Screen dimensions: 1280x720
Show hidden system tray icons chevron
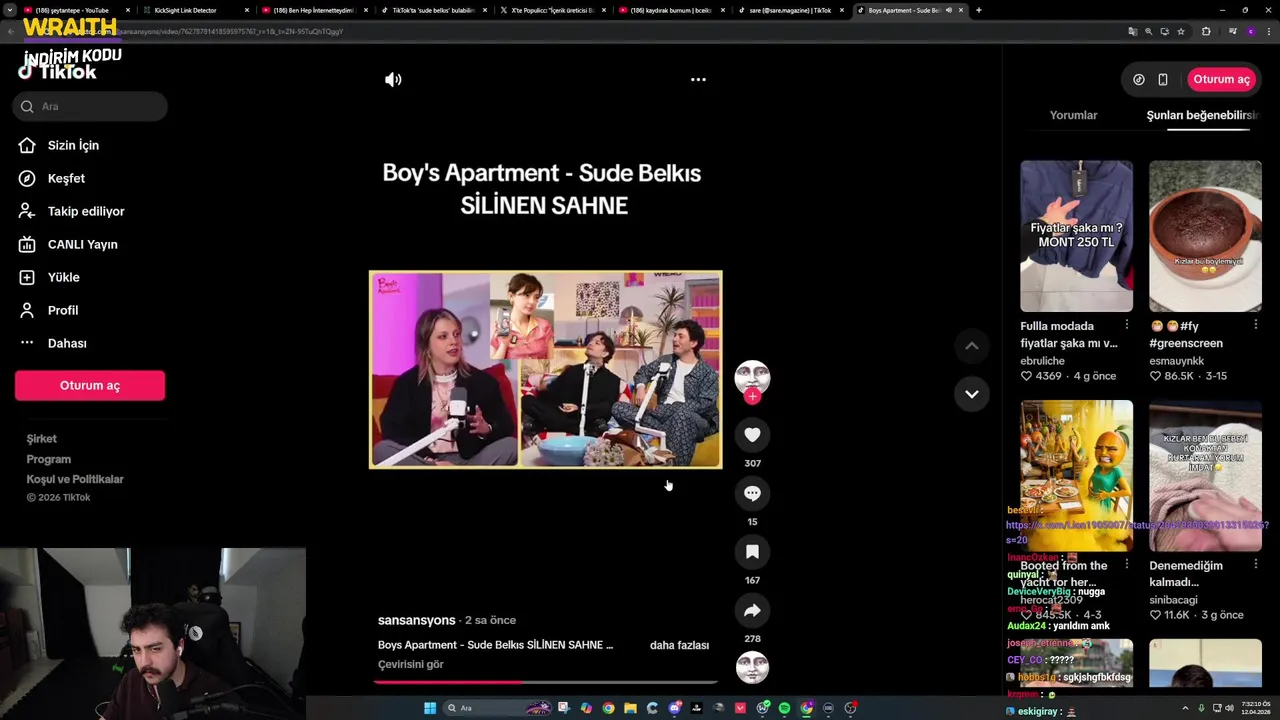pos(1186,708)
